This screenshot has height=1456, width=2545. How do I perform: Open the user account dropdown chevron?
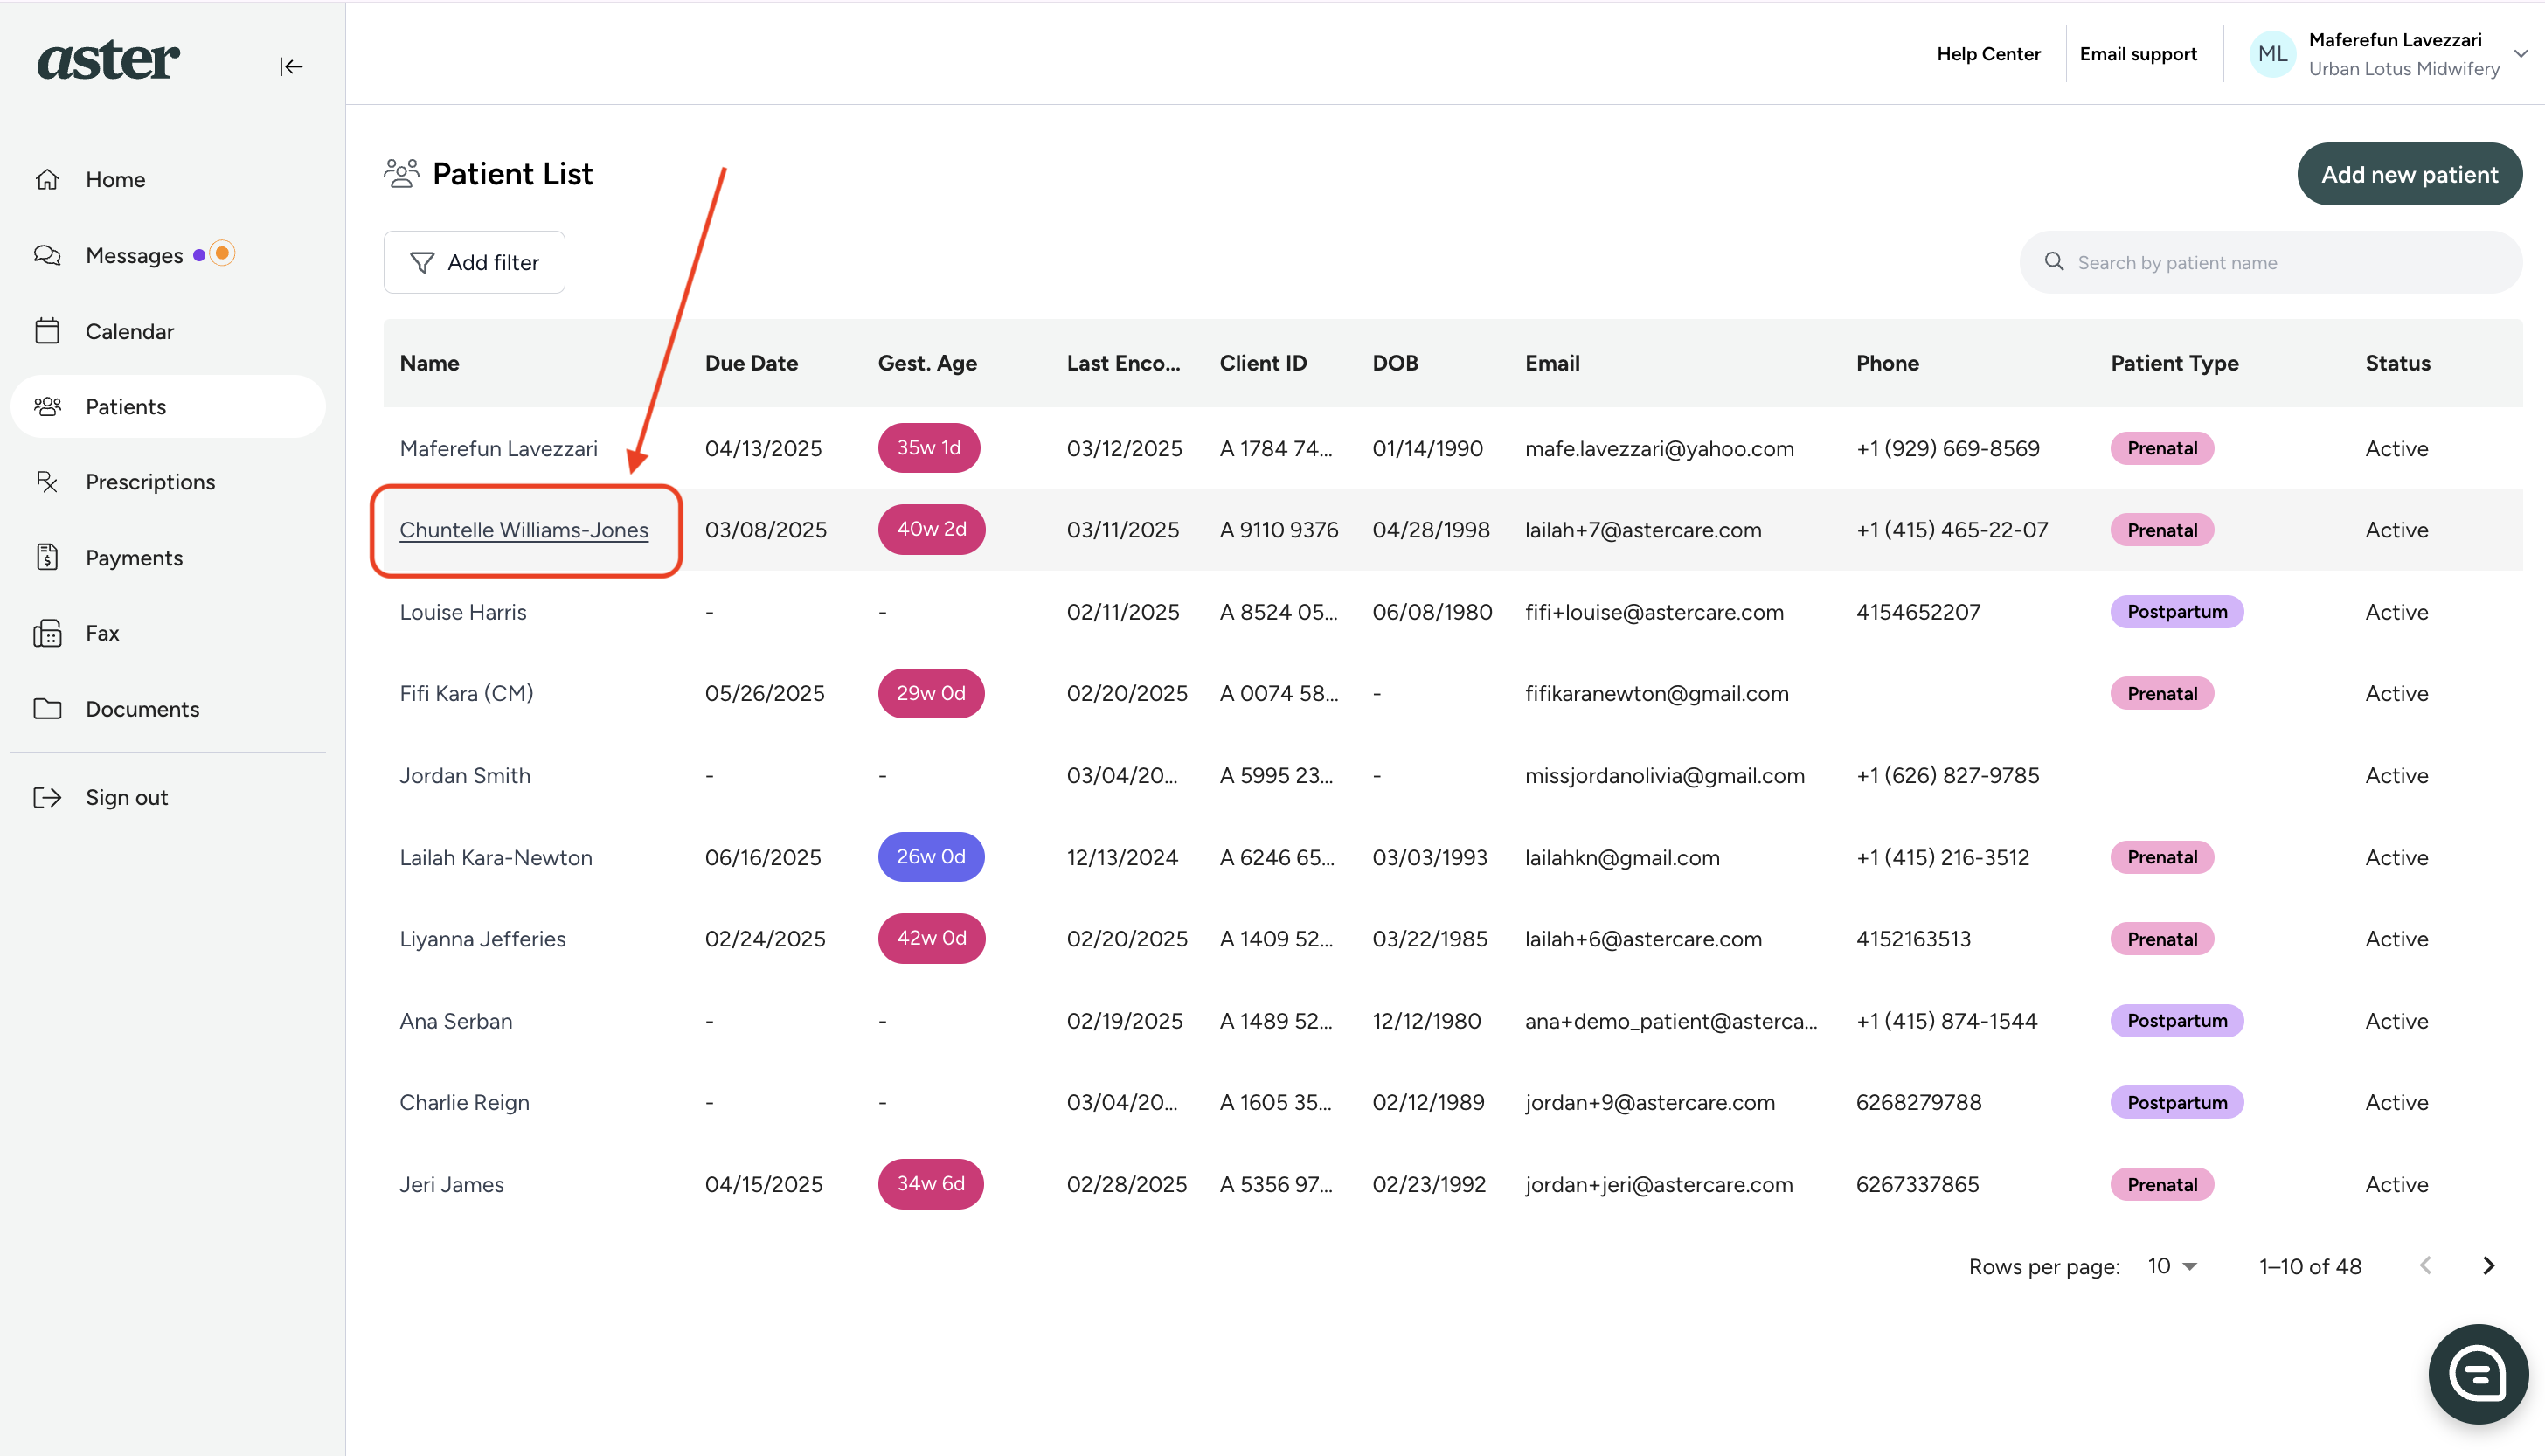click(x=2521, y=54)
